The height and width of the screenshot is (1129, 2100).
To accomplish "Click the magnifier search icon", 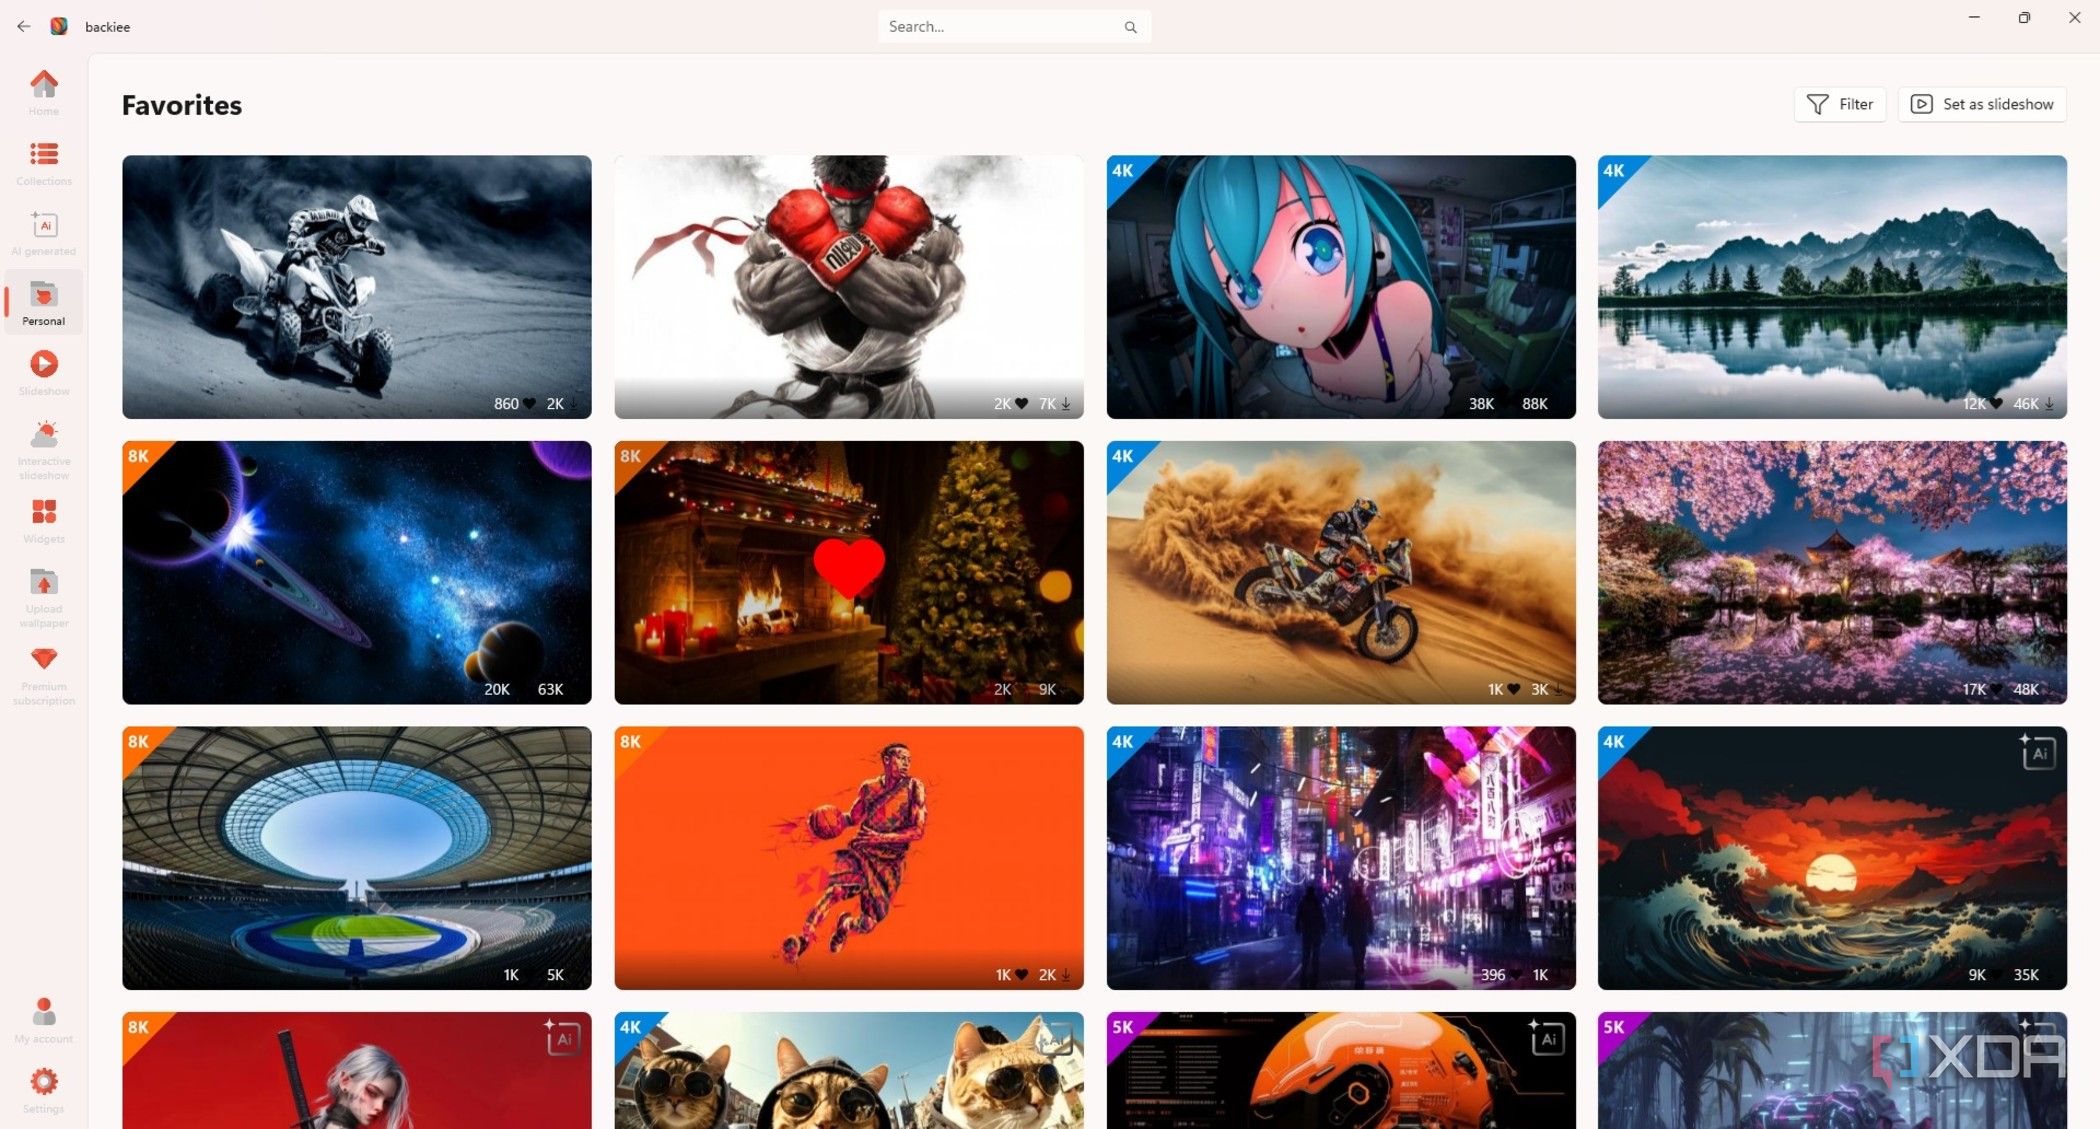I will click(x=1130, y=27).
